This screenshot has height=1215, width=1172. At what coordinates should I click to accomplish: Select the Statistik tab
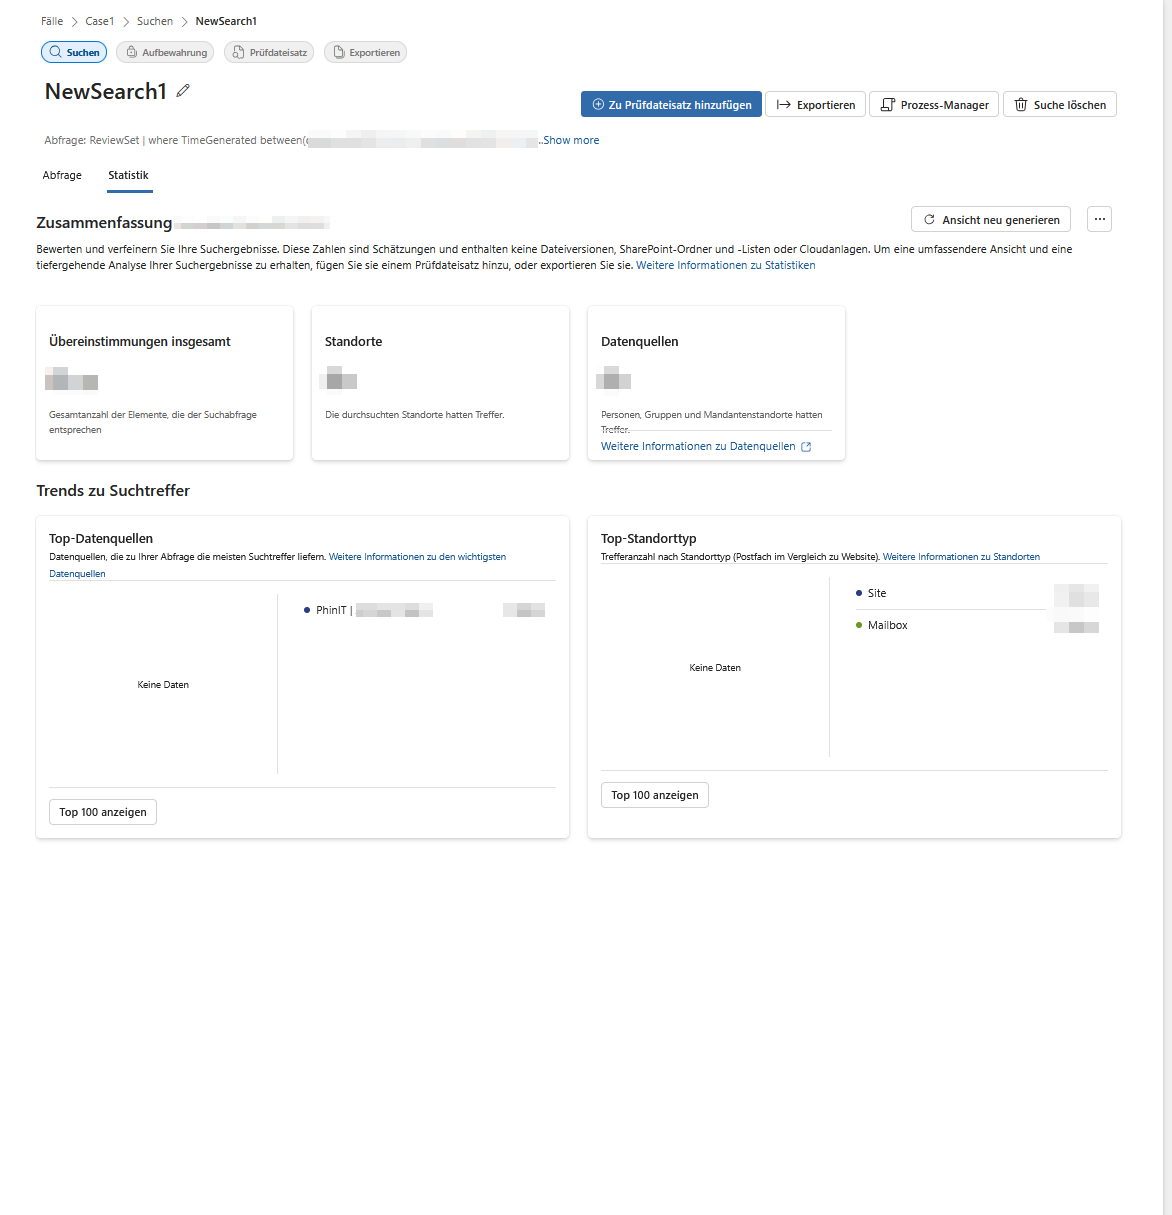128,175
